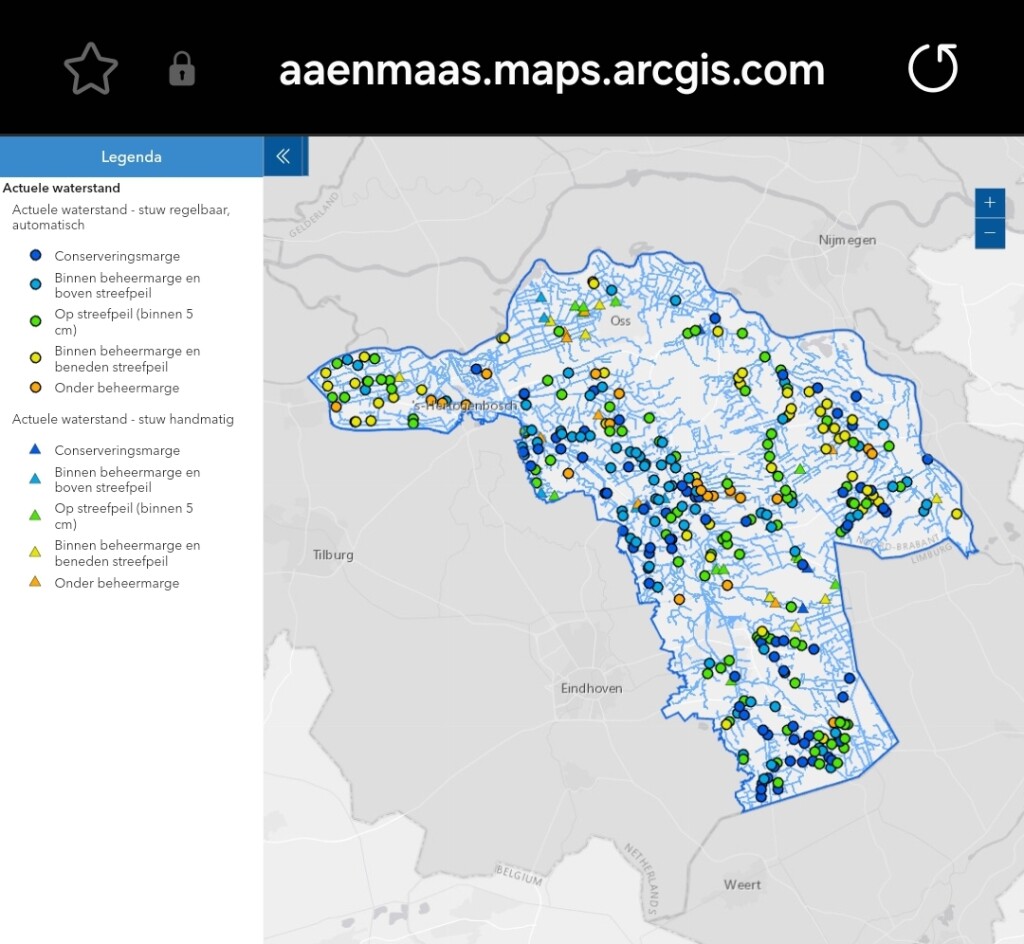
Task: Click the orange Onder beheermarge triangle symbol
Action: tap(35, 582)
